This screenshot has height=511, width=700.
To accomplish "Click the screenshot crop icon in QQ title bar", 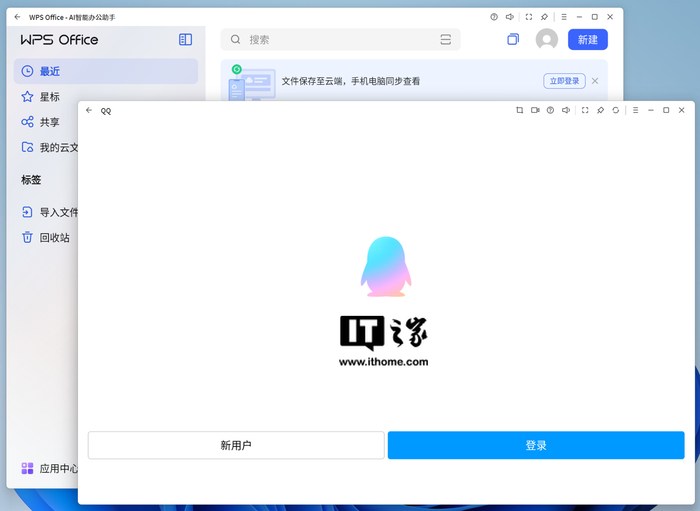I will click(x=519, y=110).
